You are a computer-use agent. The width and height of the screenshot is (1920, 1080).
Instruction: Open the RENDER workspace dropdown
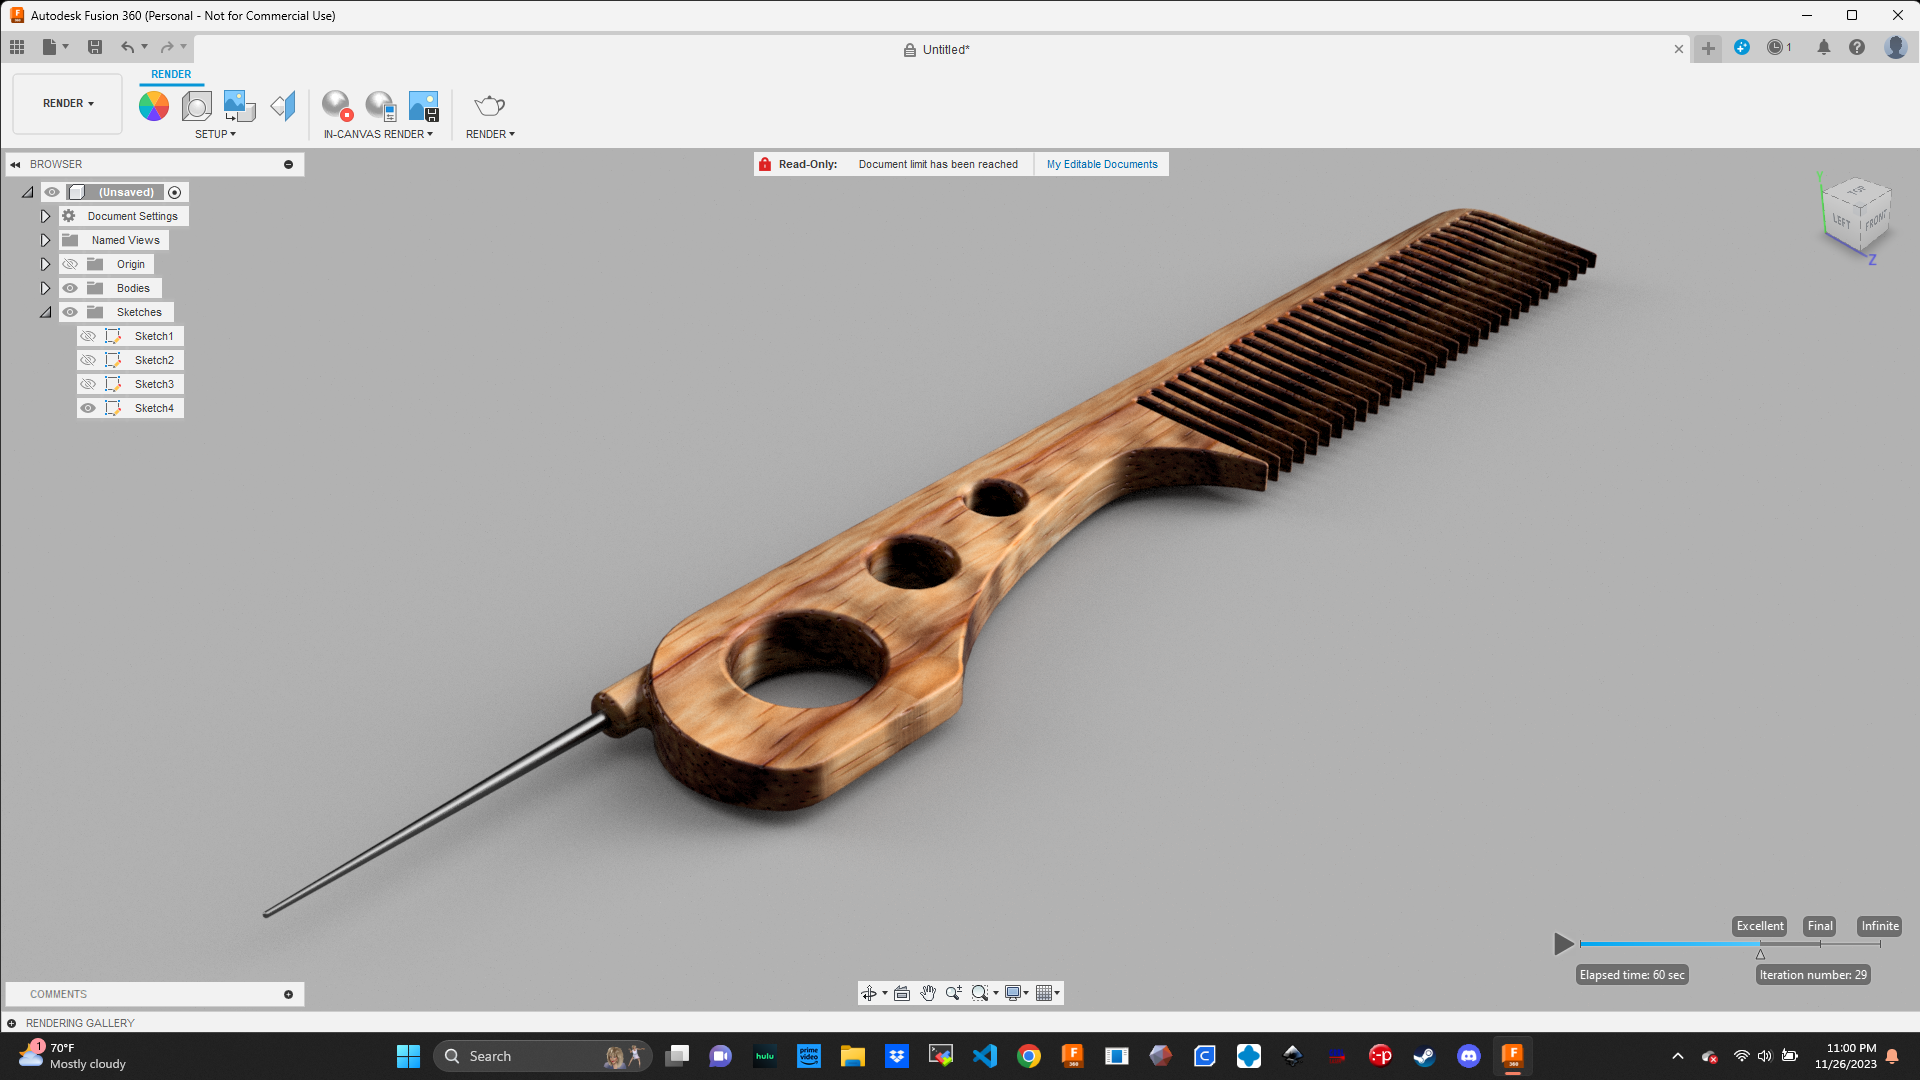(68, 103)
